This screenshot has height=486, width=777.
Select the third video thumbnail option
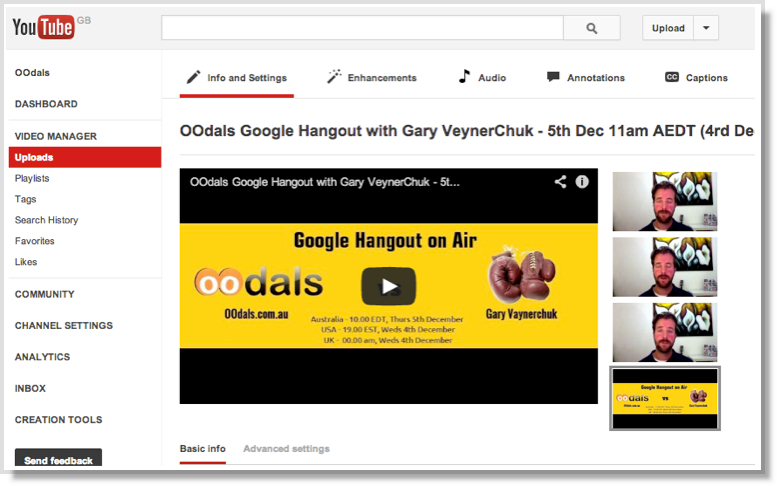coord(665,332)
